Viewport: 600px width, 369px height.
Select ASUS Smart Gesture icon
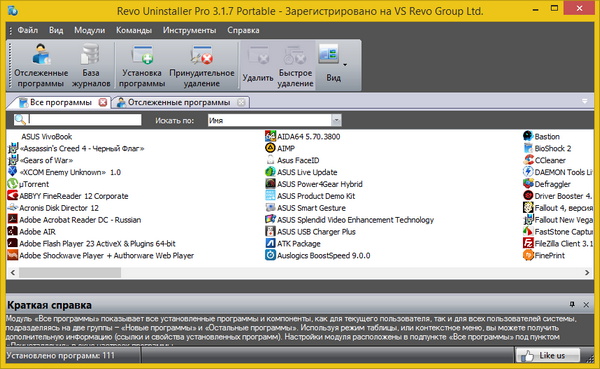point(271,208)
